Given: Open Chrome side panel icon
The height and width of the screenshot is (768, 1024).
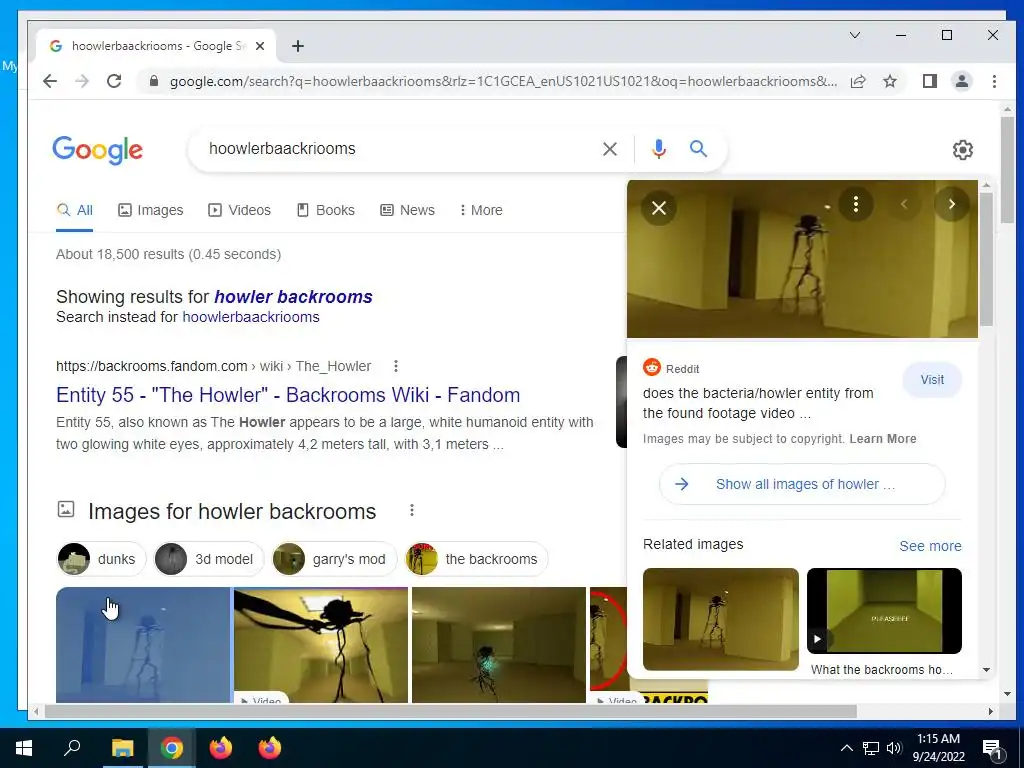Looking at the screenshot, I should click(x=929, y=81).
